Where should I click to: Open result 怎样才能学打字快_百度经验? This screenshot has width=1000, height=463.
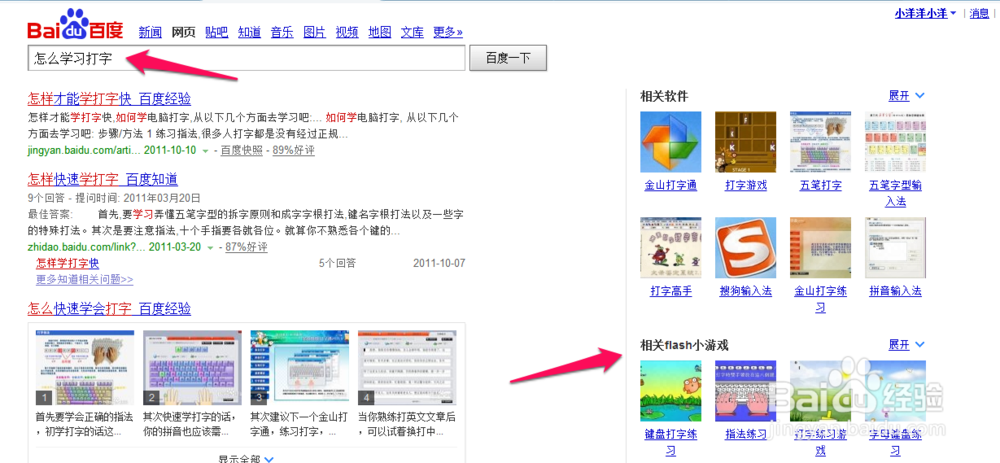point(109,99)
